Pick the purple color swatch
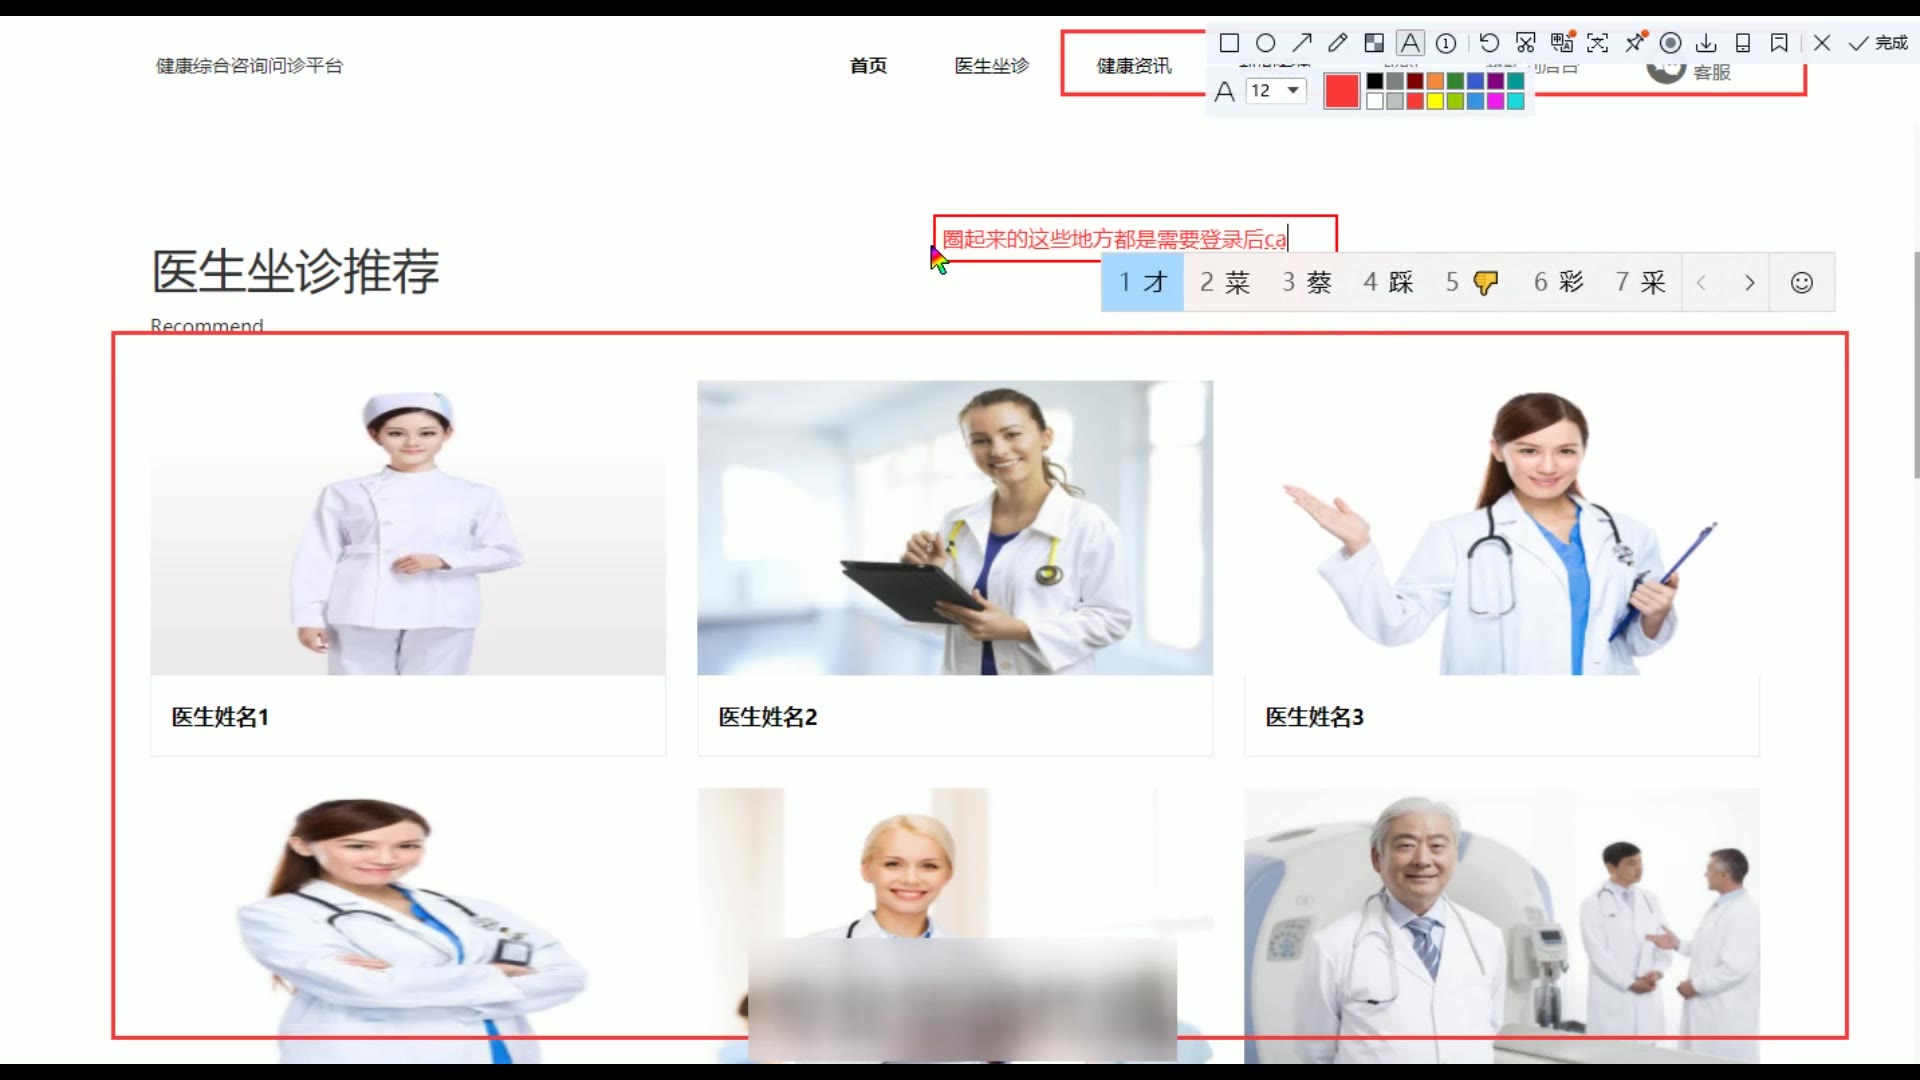This screenshot has height=1080, width=1920. (x=1495, y=81)
